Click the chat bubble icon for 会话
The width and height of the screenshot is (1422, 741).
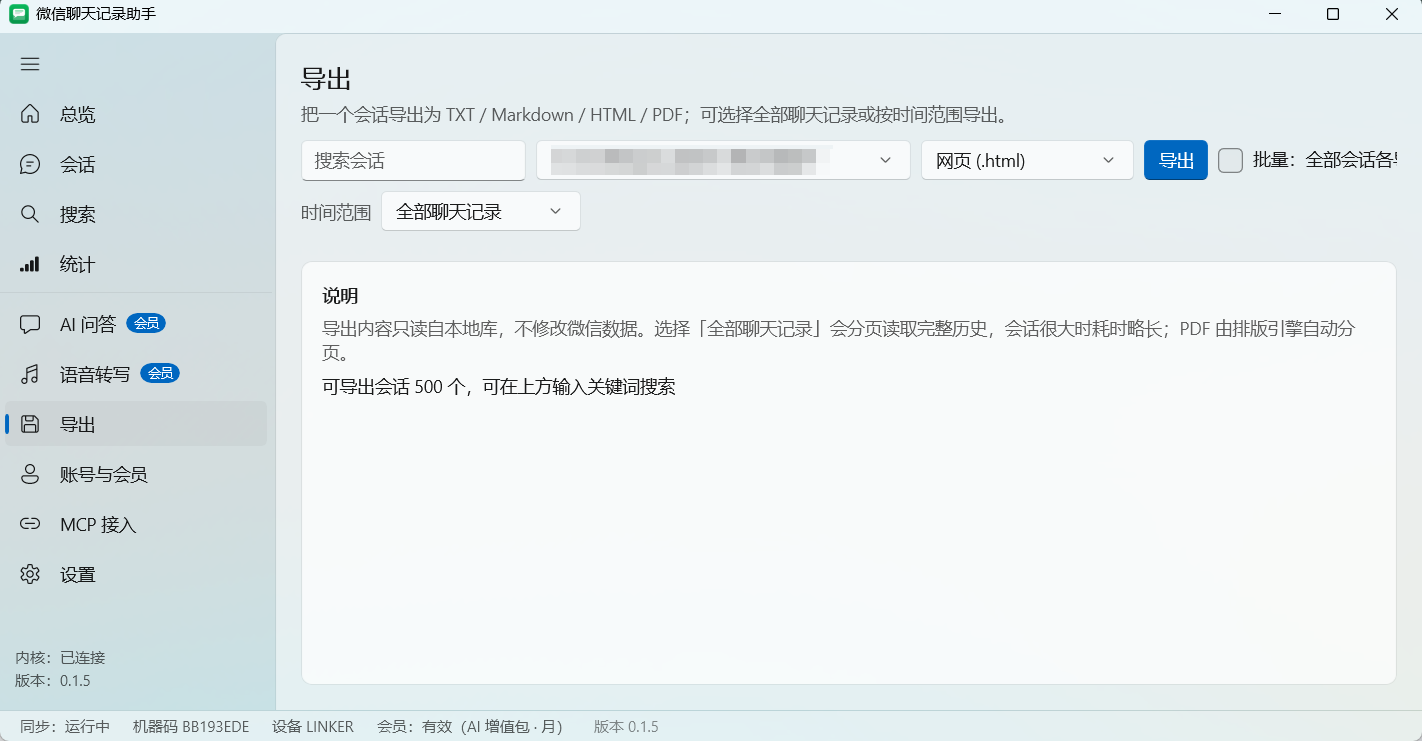click(30, 164)
